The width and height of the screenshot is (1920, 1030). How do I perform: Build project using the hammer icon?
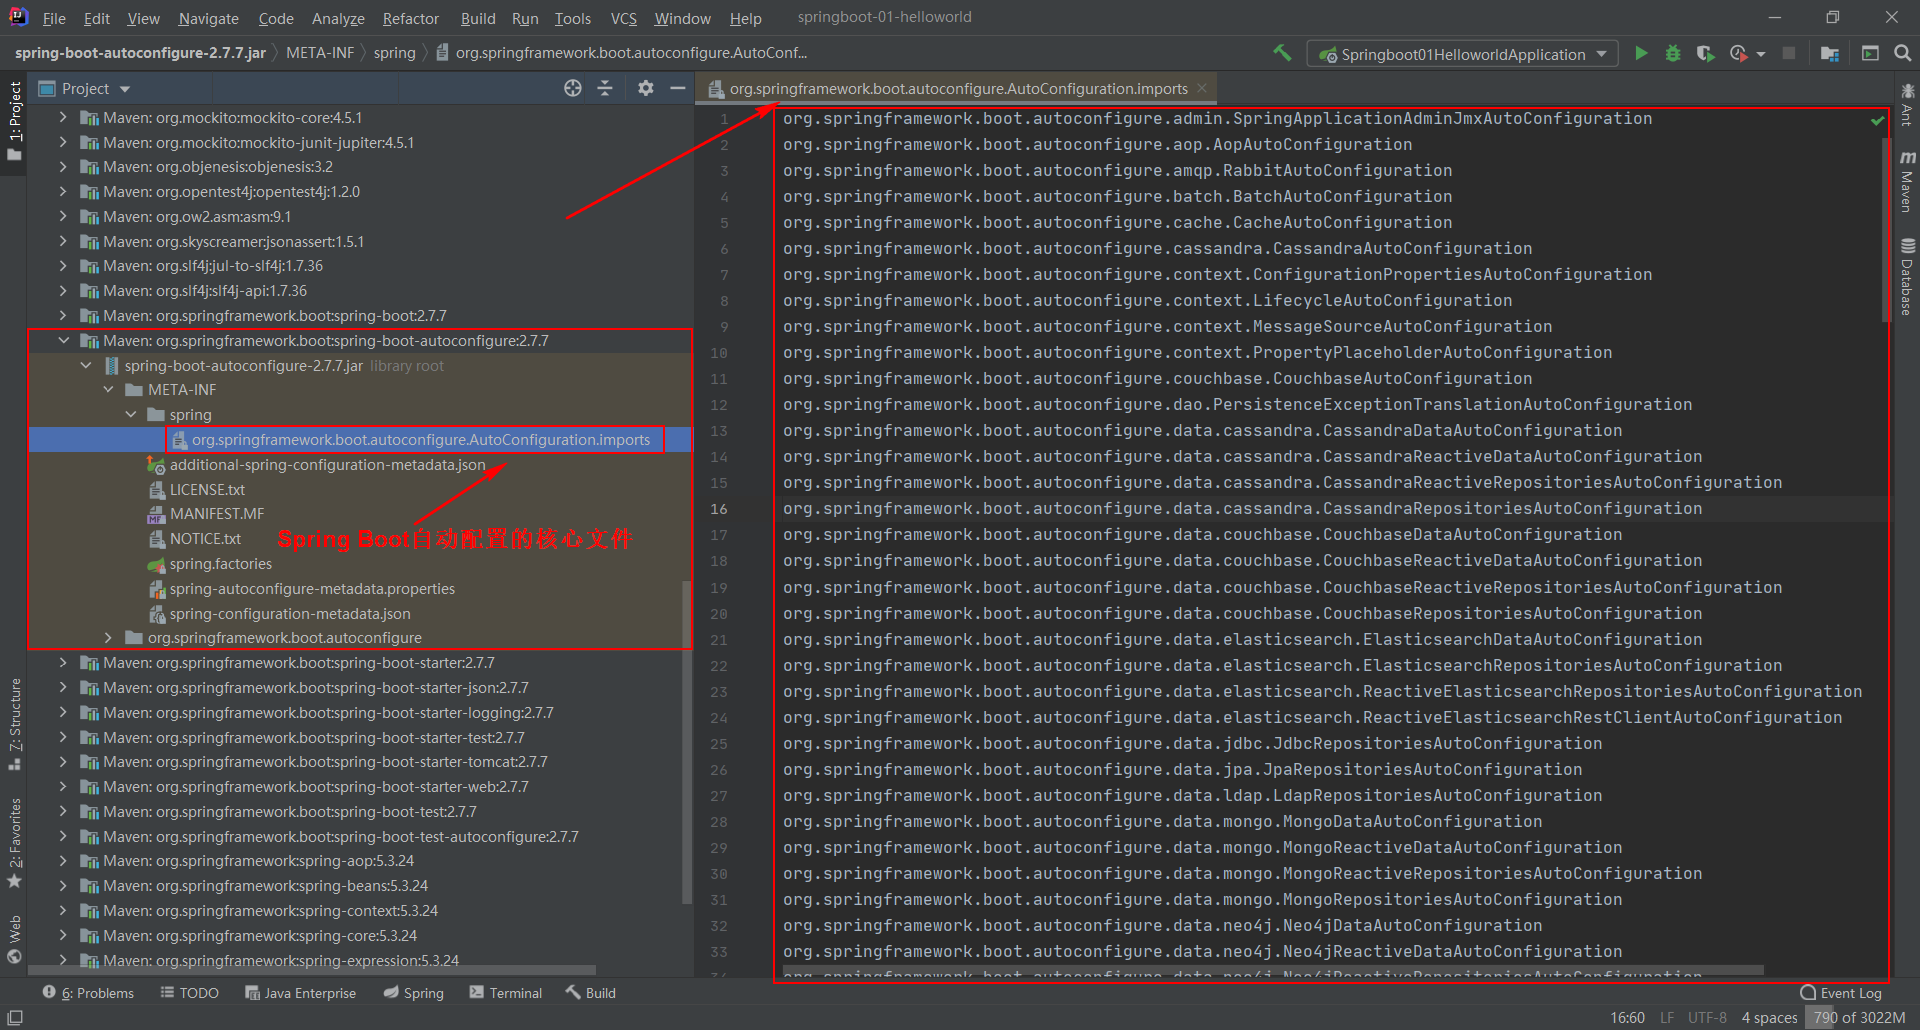1282,54
